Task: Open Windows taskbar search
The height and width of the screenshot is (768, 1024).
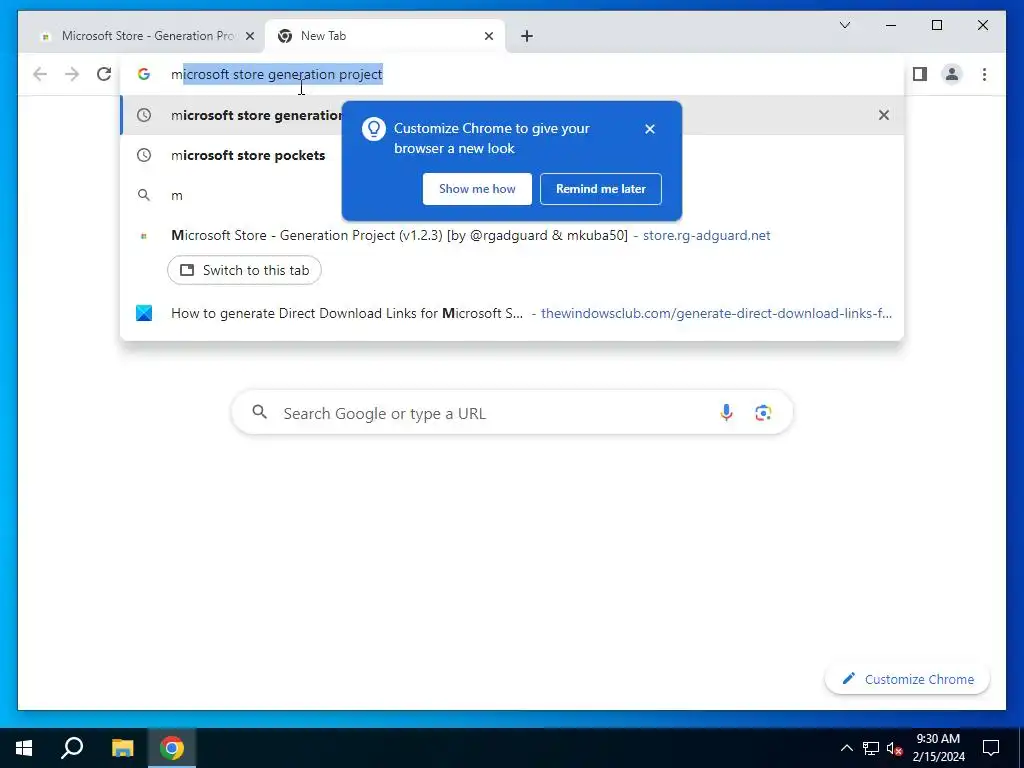Action: click(72, 748)
